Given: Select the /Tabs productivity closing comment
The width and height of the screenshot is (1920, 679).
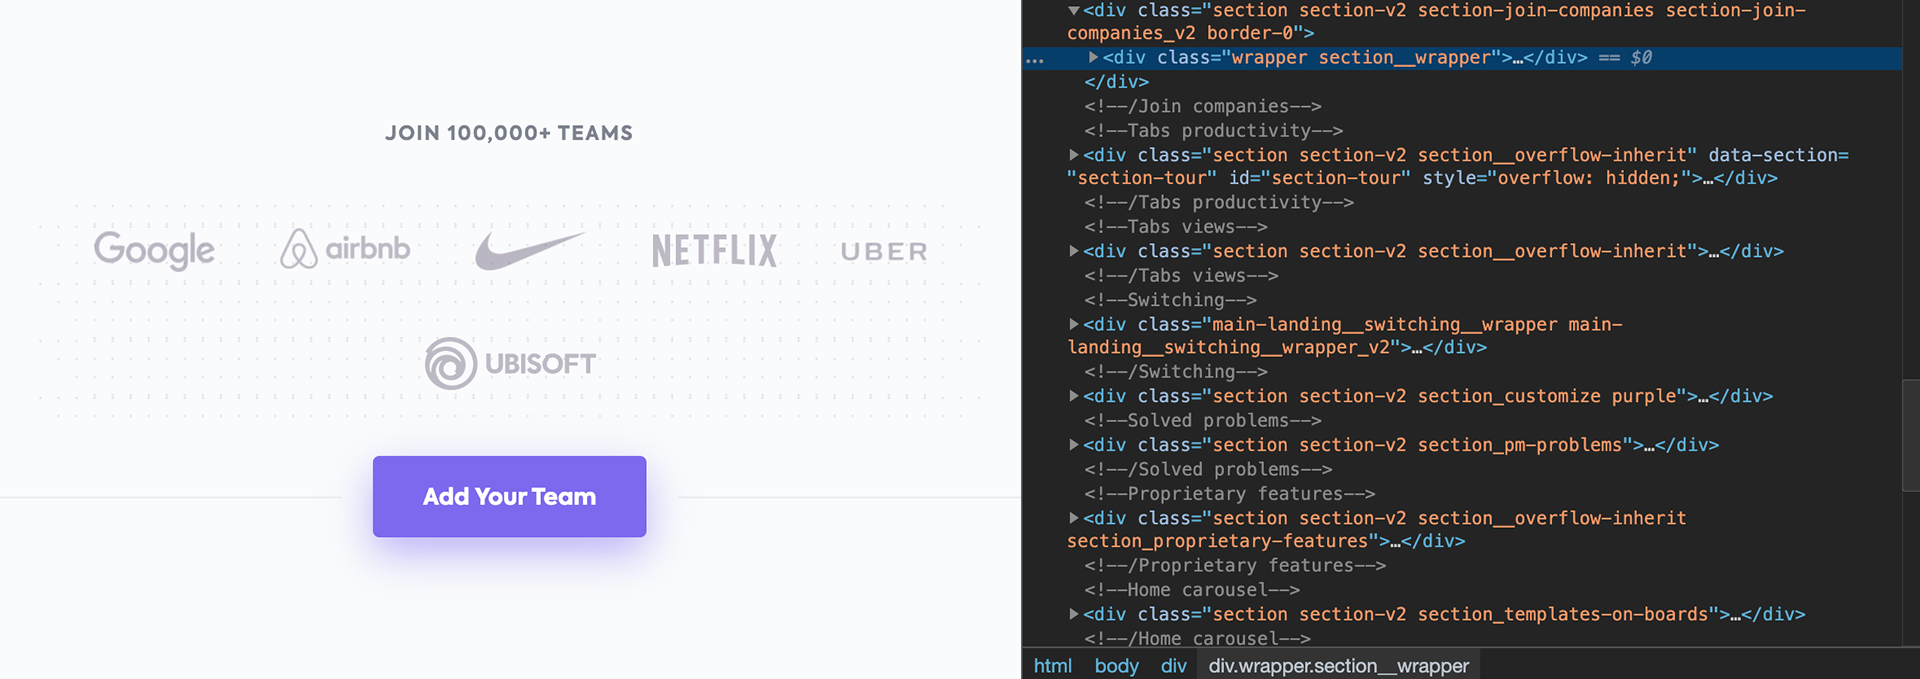Looking at the screenshot, I should [x=1219, y=203].
